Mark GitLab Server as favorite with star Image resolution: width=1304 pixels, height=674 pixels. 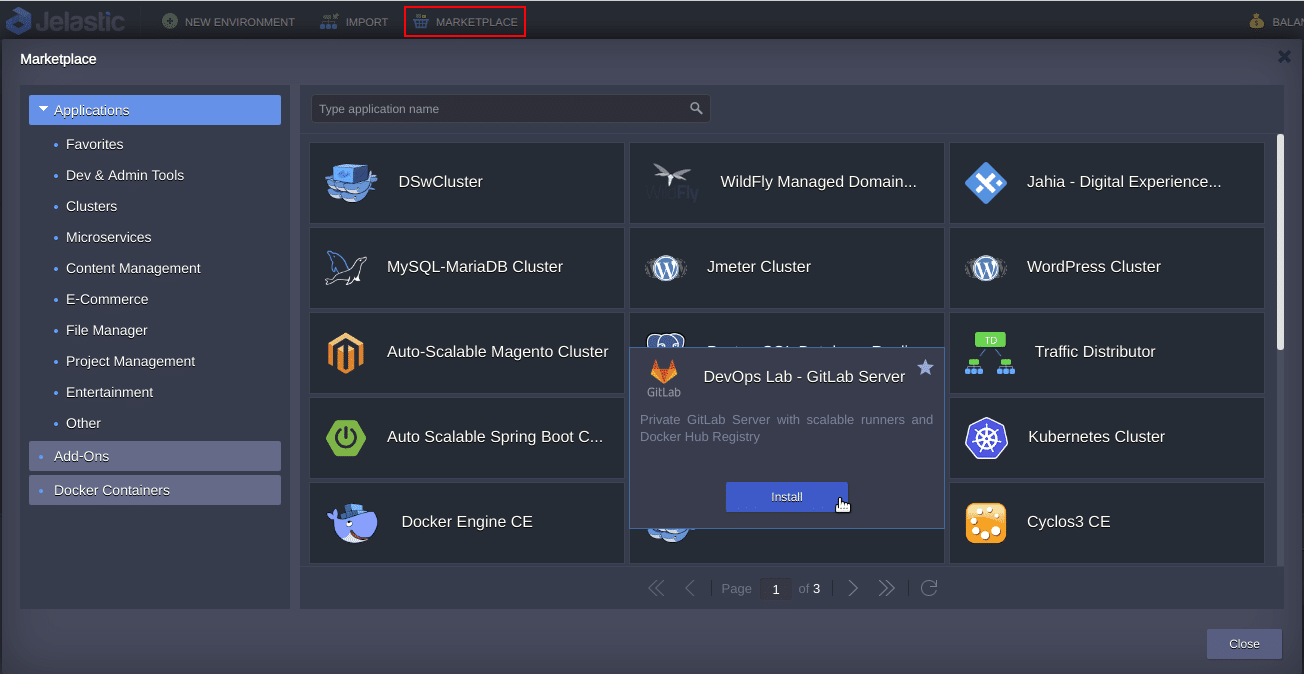925,368
